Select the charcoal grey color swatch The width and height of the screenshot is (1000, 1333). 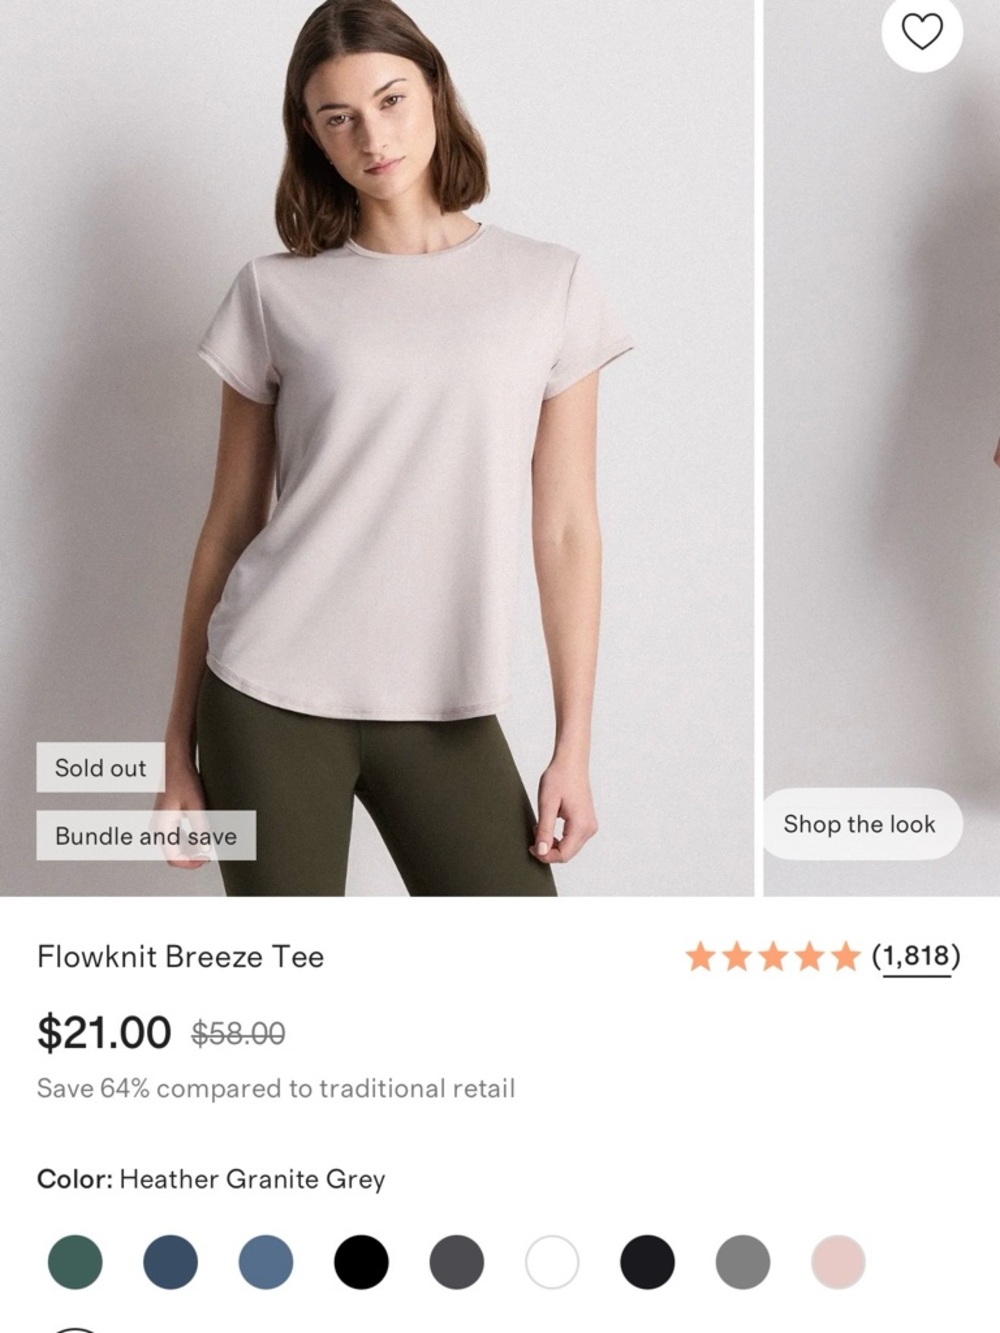point(455,1260)
